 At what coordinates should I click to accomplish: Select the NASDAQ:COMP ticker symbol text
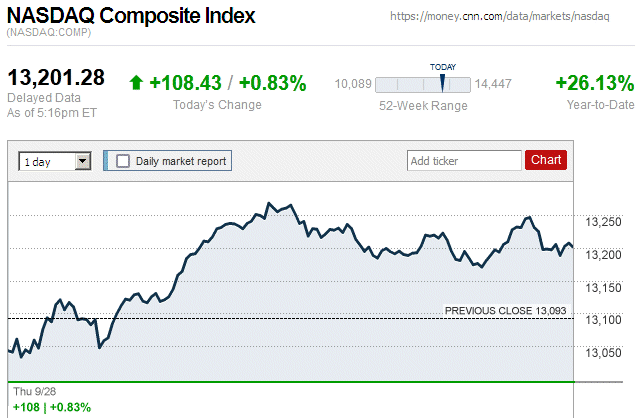[x=48, y=34]
